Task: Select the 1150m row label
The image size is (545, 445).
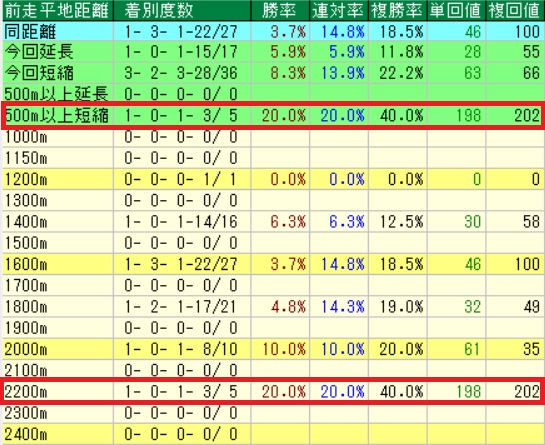Action: click(26, 158)
